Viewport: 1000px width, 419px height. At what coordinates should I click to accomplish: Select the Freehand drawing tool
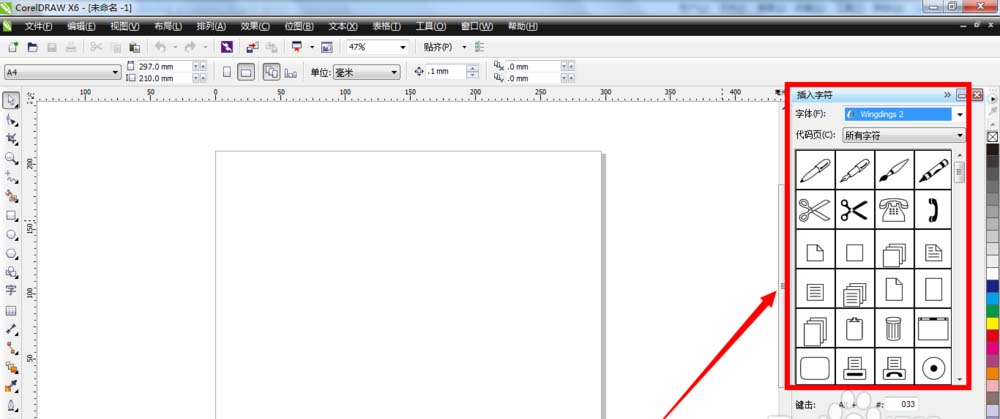pyautogui.click(x=11, y=177)
